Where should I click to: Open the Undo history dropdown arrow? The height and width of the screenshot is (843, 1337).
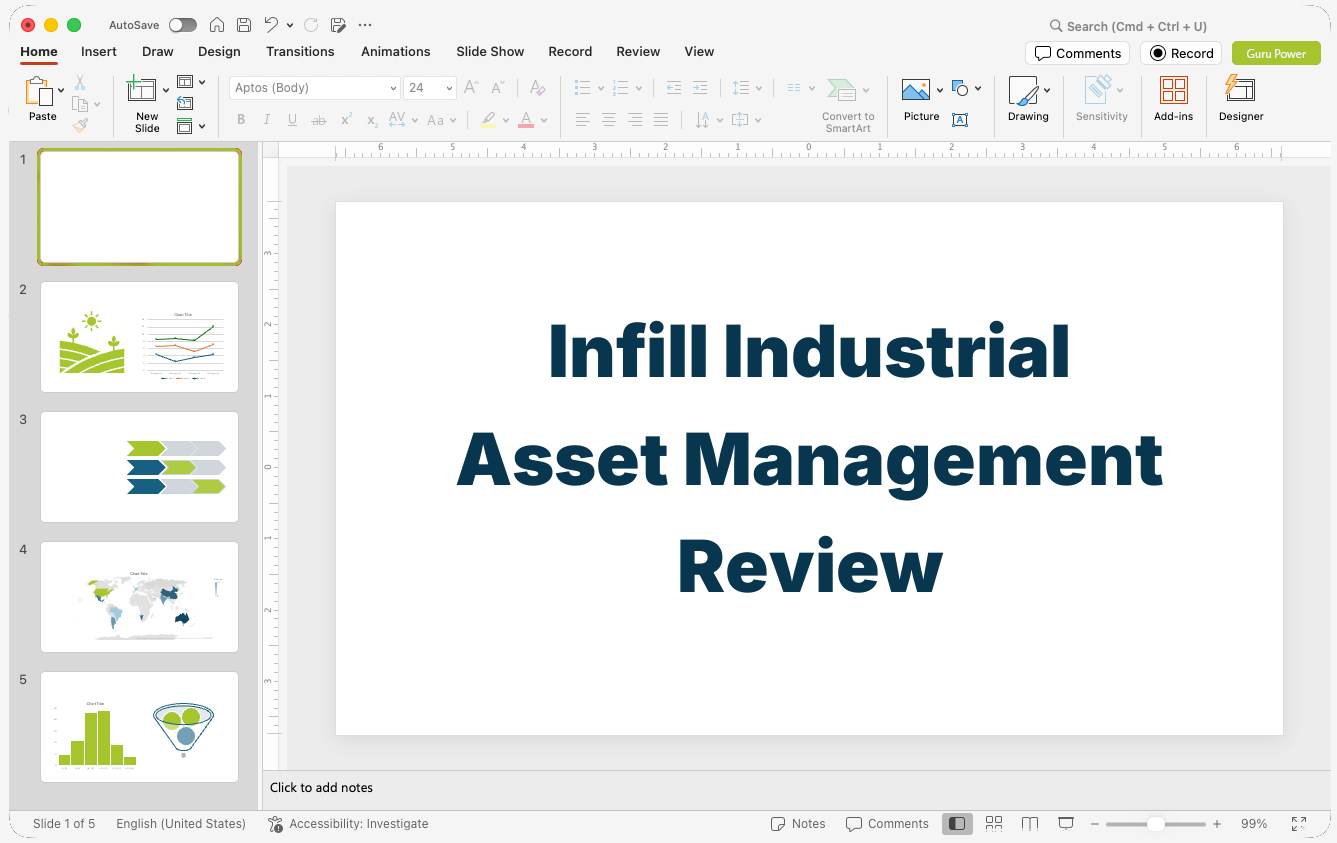click(290, 25)
